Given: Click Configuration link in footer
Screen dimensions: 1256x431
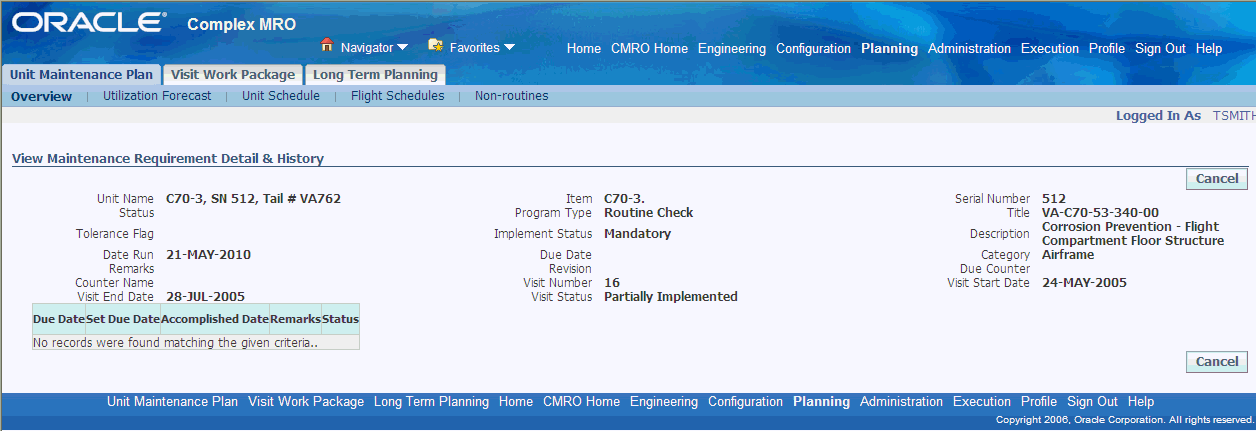Looking at the screenshot, I should 745,402.
